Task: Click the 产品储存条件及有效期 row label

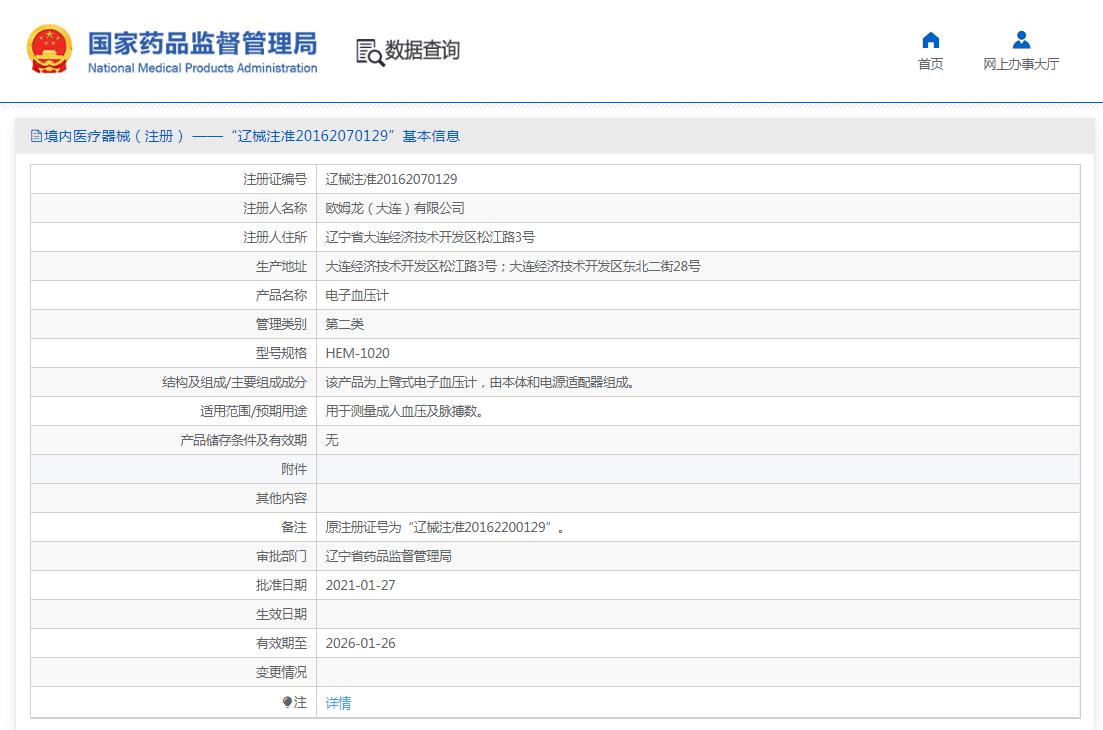Action: coord(243,440)
